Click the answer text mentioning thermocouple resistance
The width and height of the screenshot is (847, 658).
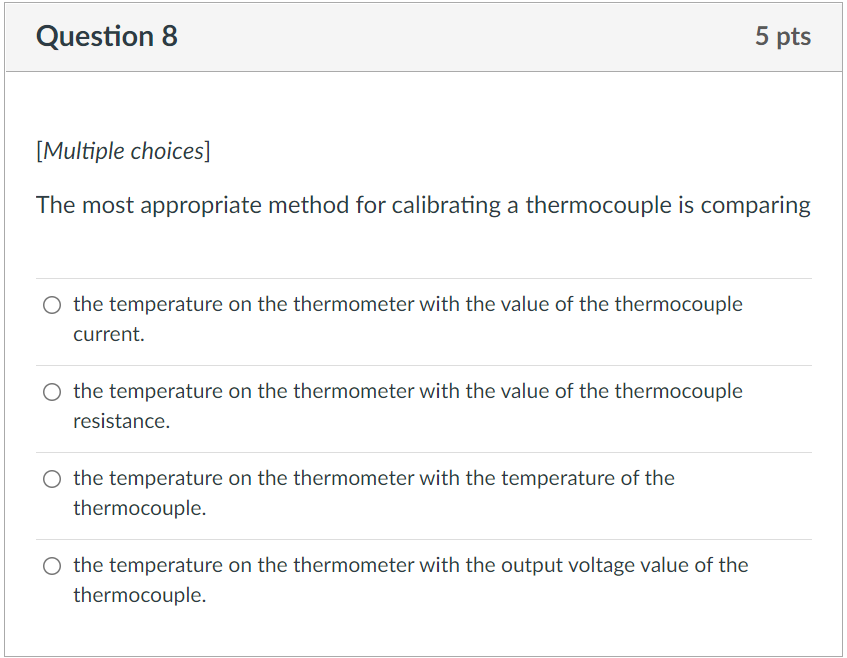tap(407, 392)
